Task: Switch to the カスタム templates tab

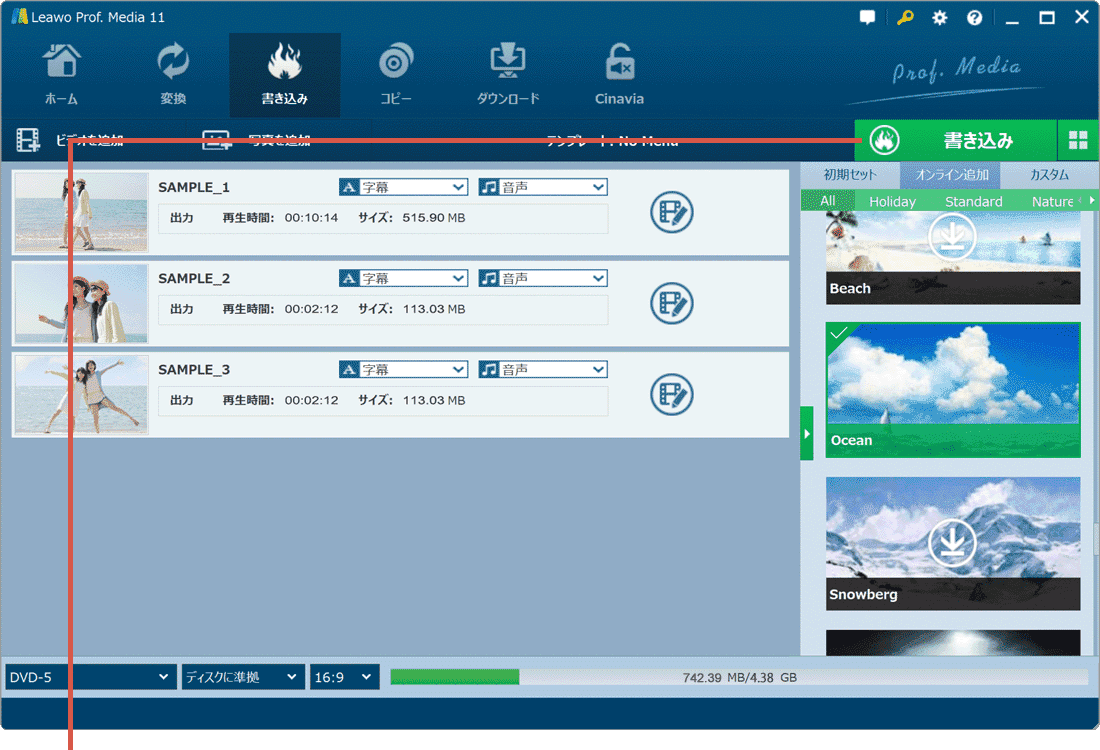Action: [x=1049, y=174]
